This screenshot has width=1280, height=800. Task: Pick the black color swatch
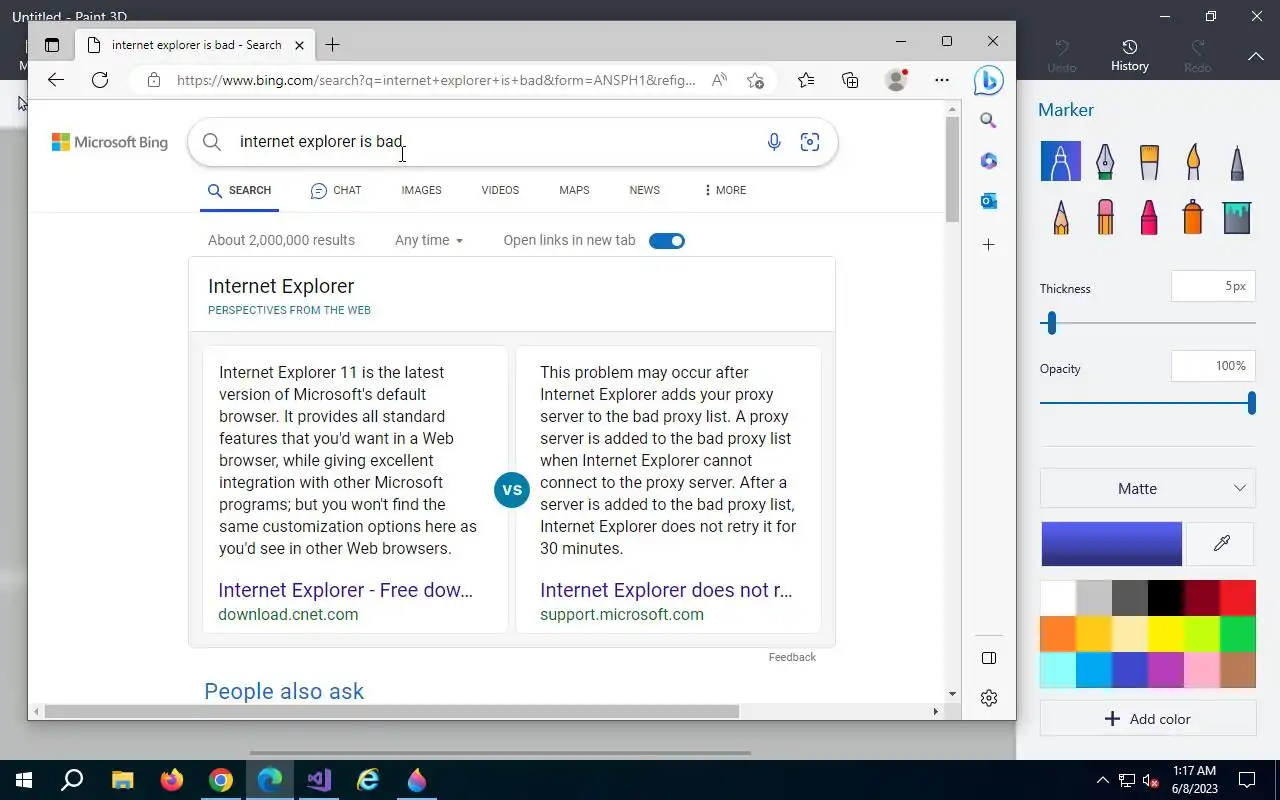[1166, 598]
